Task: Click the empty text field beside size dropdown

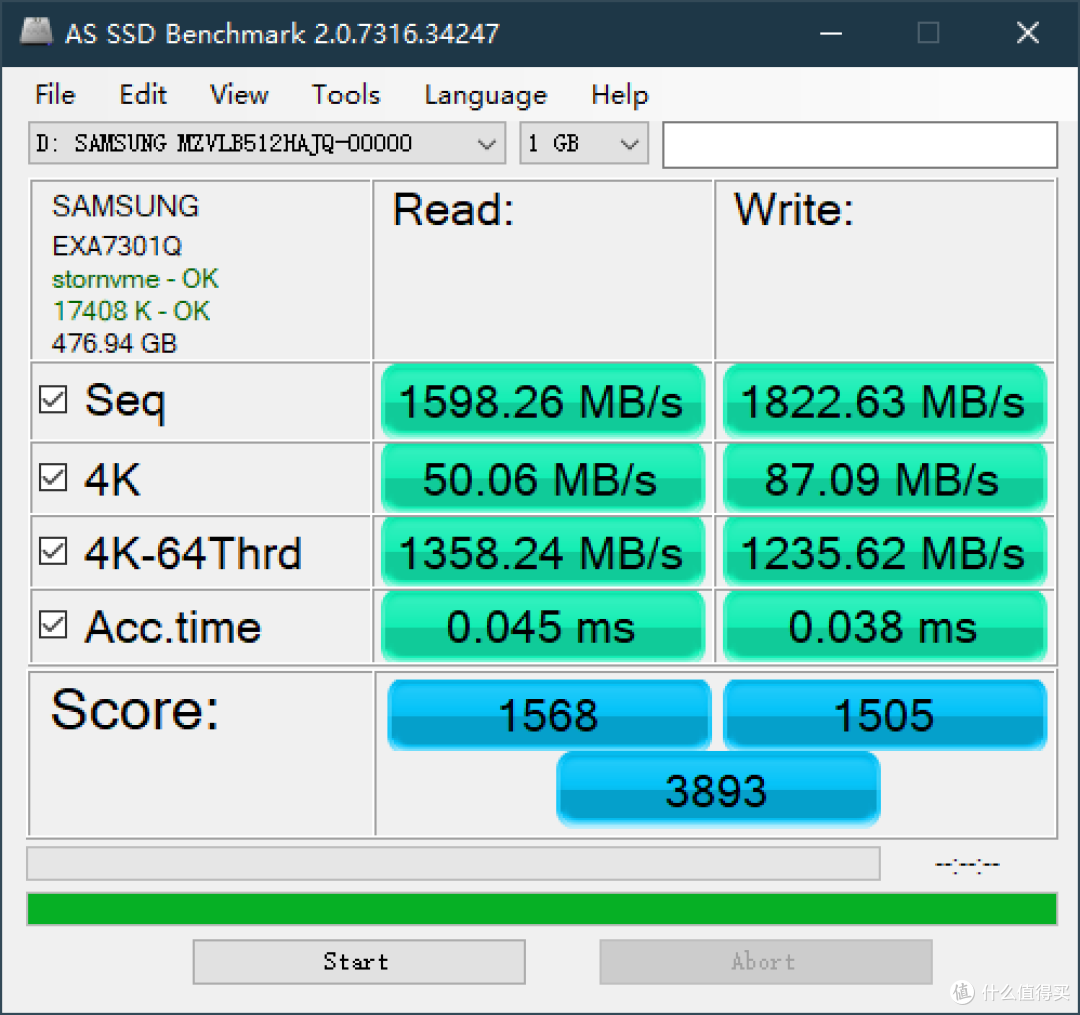Action: (x=860, y=145)
